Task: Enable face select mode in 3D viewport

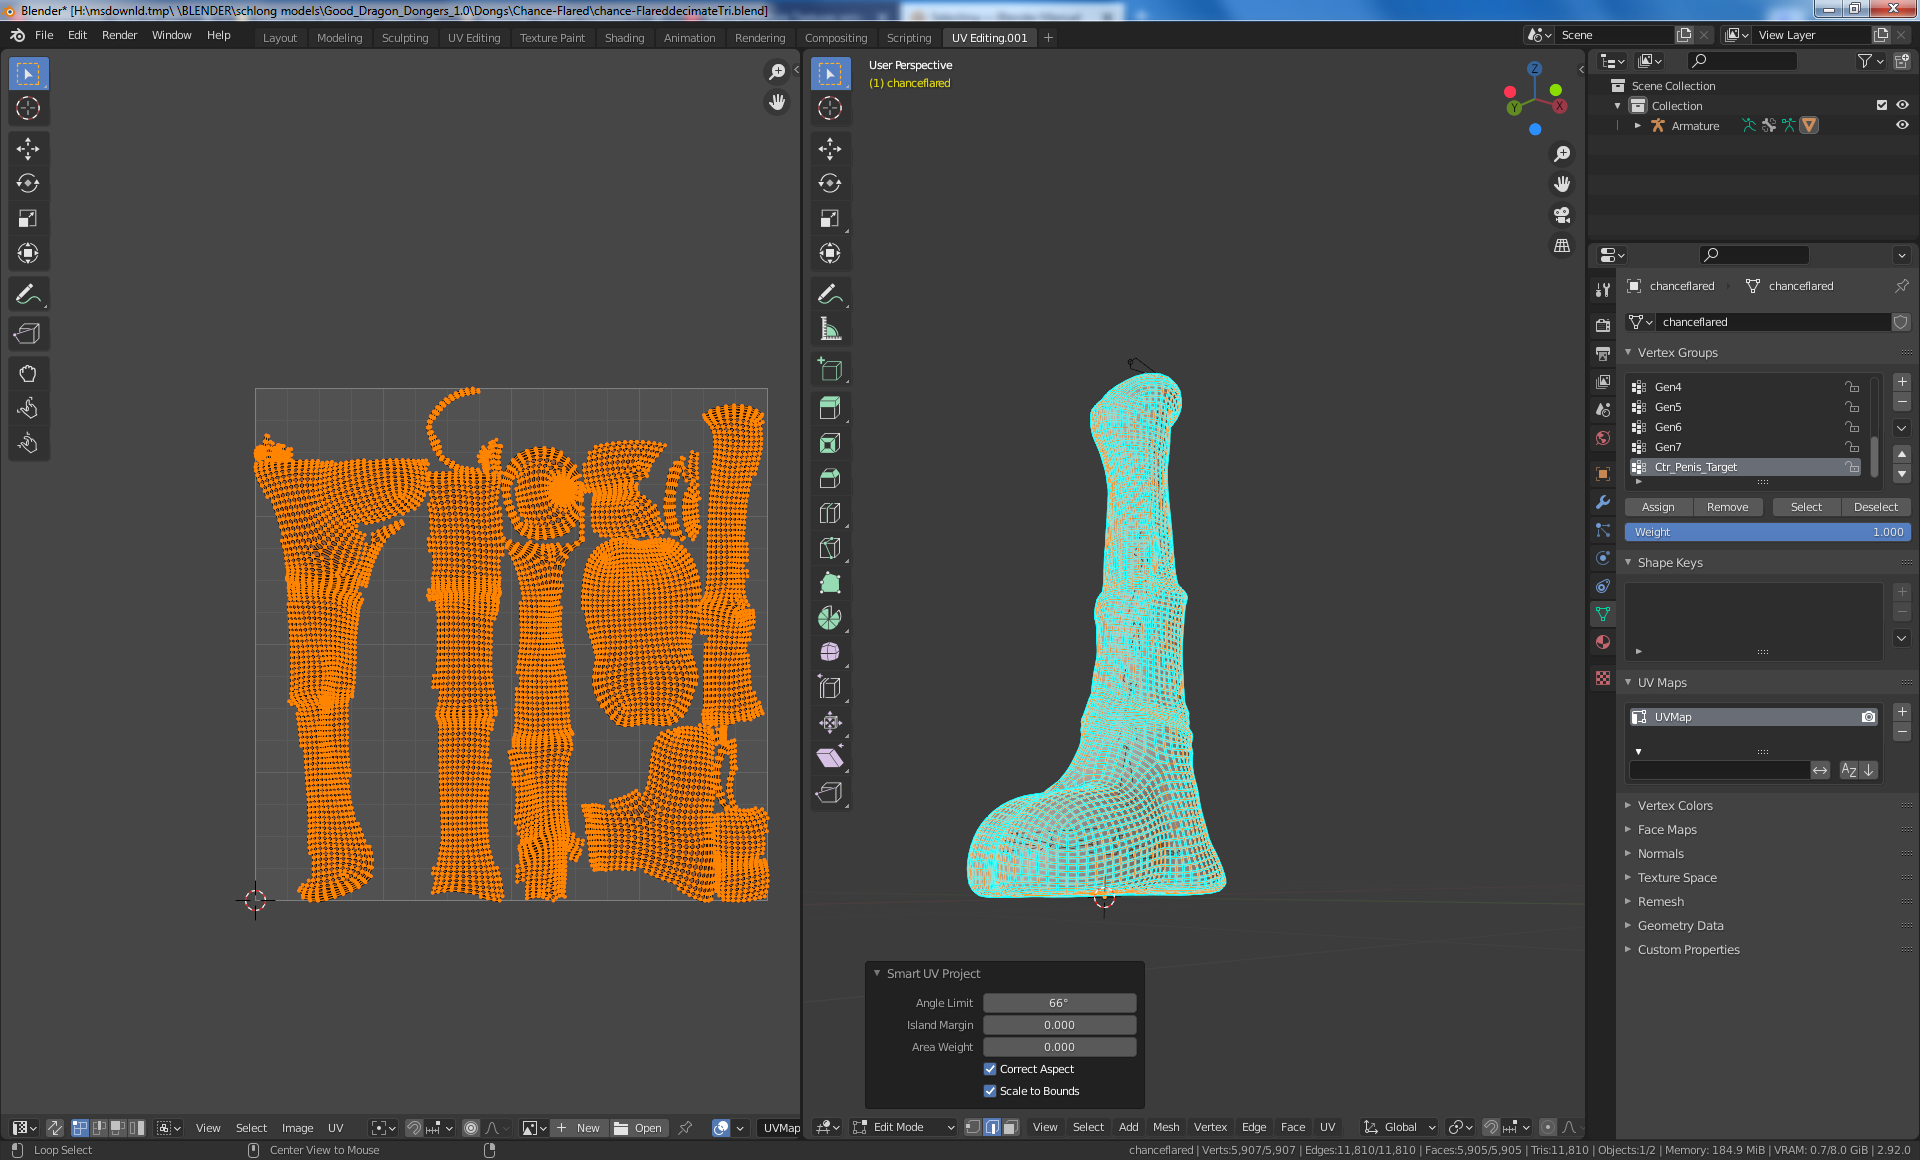Action: (x=1010, y=1127)
